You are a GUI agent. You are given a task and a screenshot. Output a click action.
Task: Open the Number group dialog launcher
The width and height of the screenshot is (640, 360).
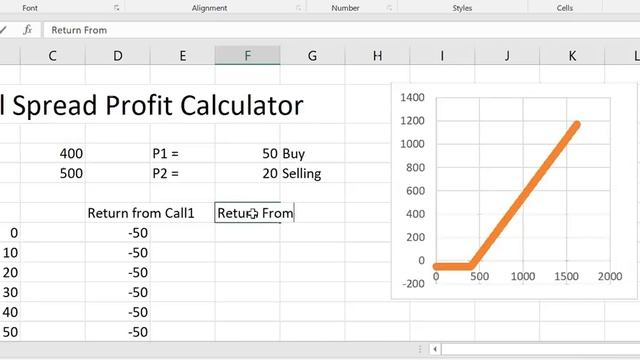(x=389, y=8)
